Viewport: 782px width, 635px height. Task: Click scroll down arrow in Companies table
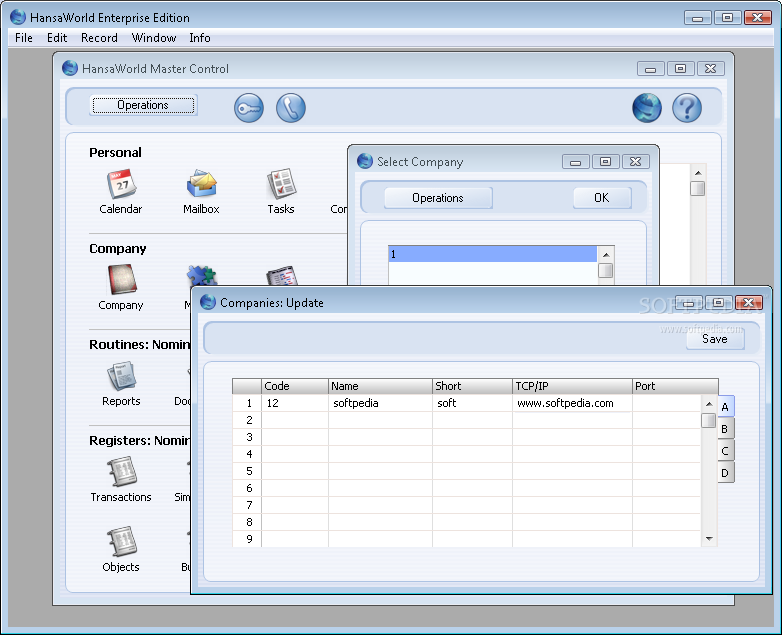(709, 539)
